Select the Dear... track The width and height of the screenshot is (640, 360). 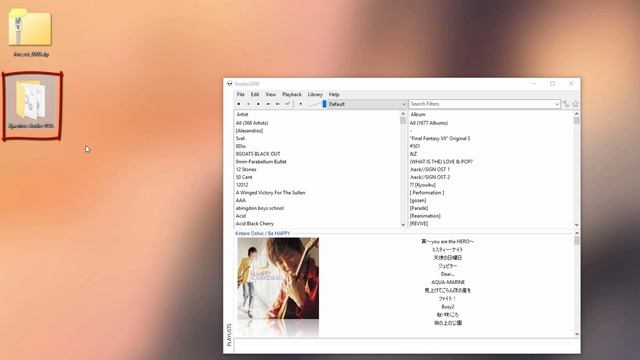[x=447, y=274]
